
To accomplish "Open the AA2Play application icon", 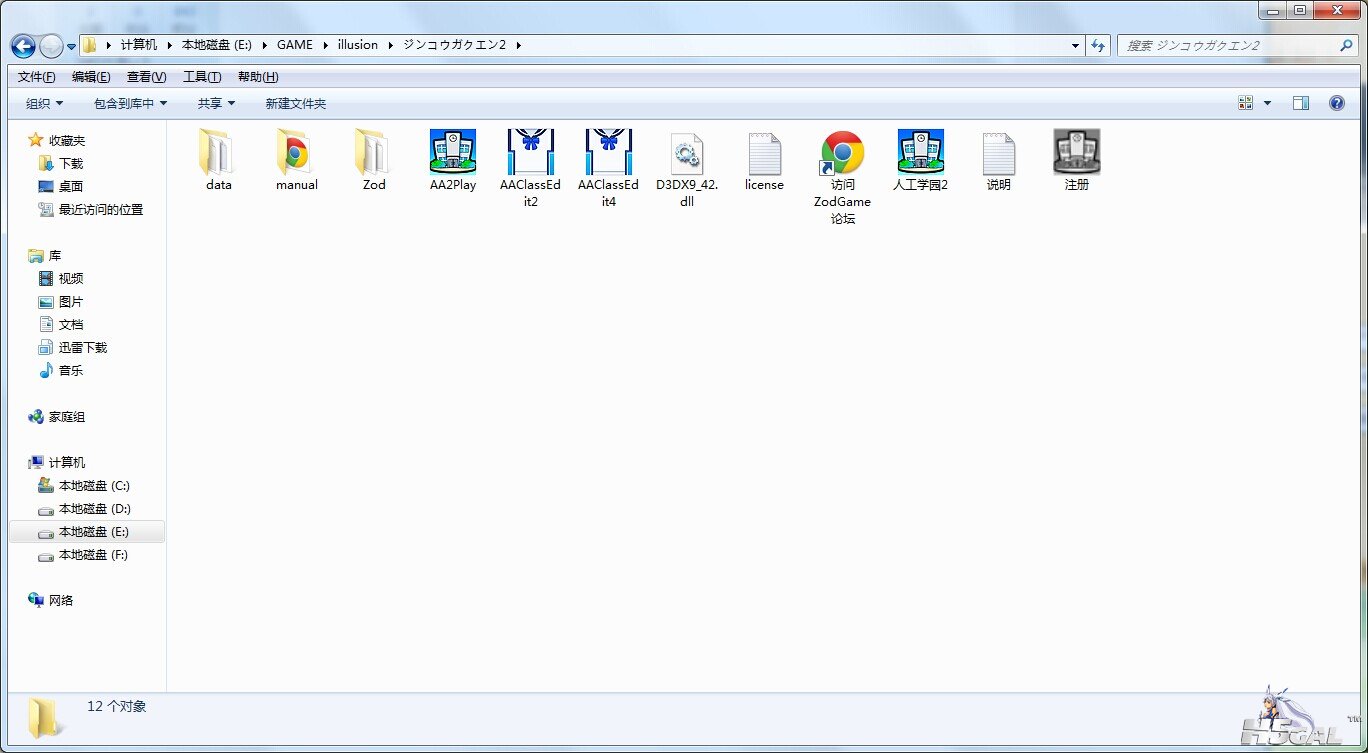I will point(452,153).
